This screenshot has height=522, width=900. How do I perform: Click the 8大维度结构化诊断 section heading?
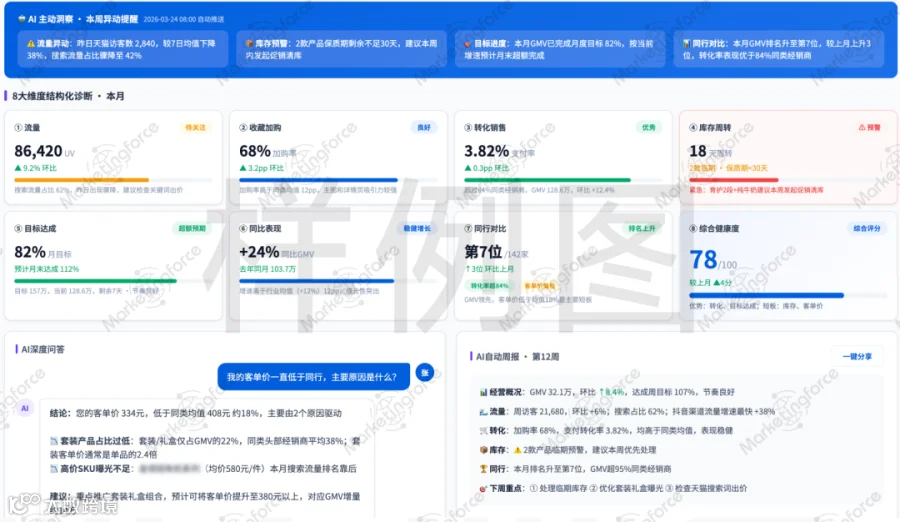click(68, 96)
